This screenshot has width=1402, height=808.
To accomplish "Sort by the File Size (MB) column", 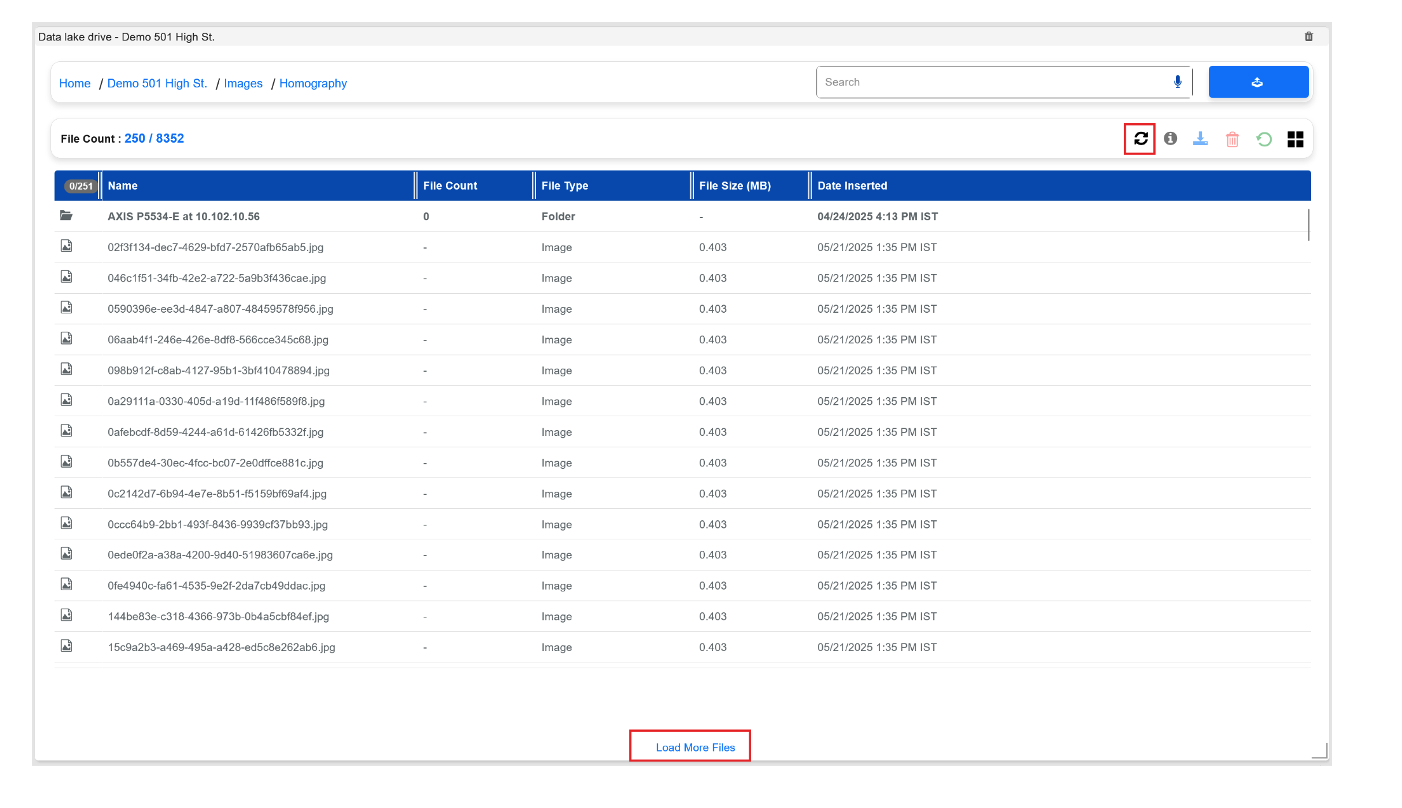I will [736, 185].
